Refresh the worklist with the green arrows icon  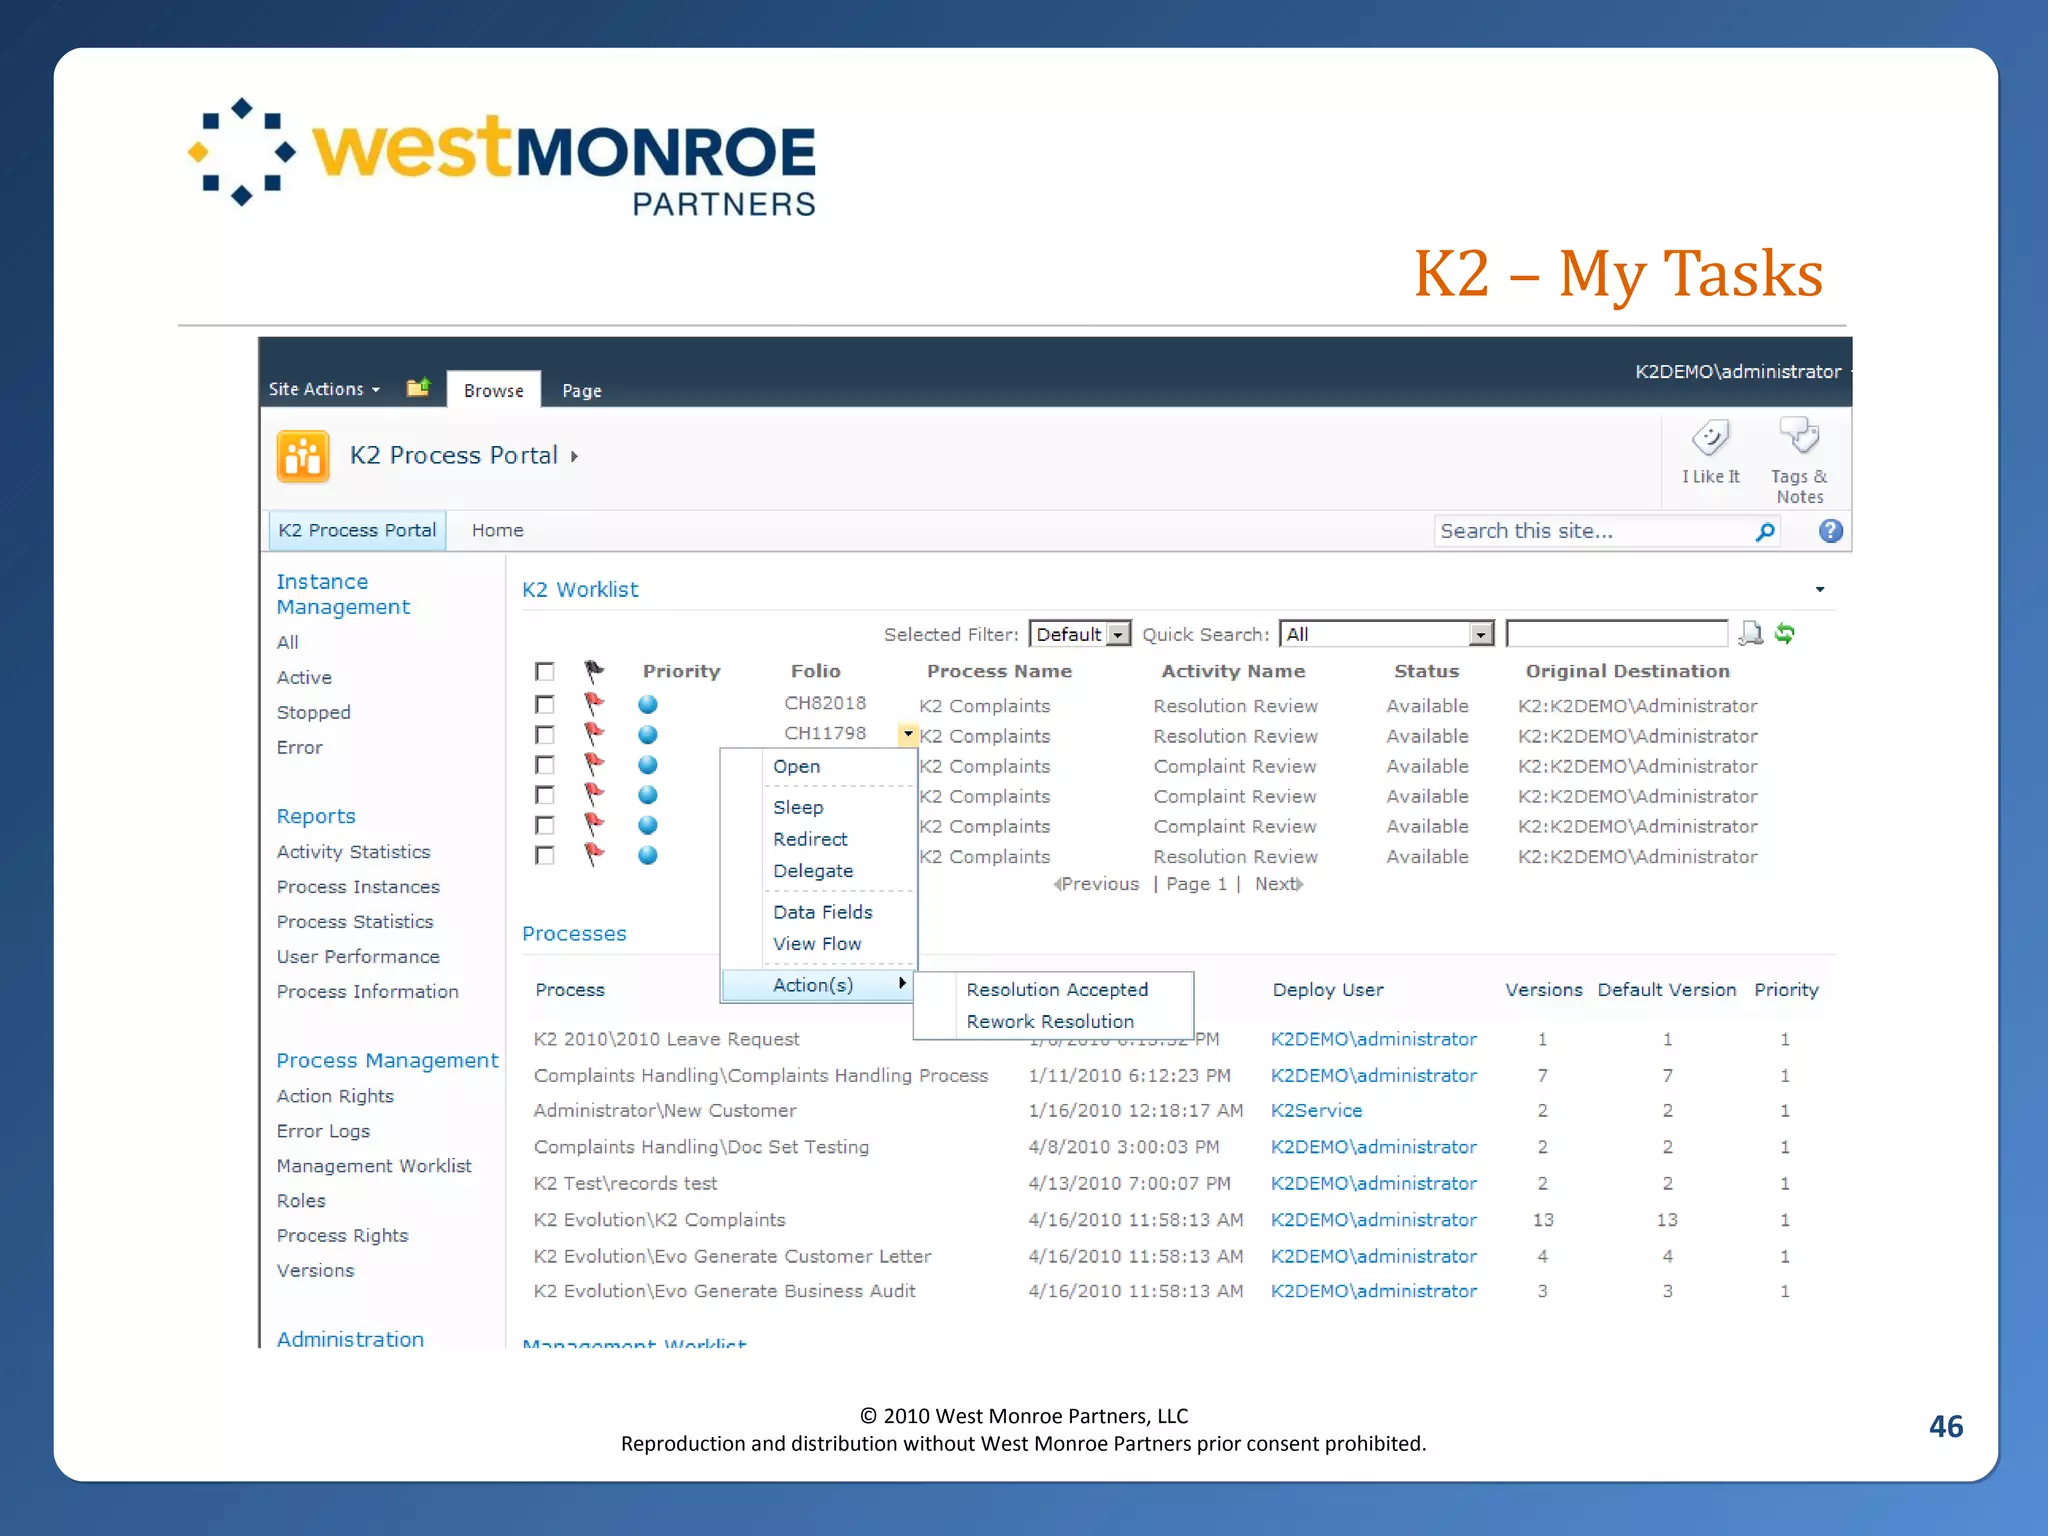click(x=1785, y=633)
